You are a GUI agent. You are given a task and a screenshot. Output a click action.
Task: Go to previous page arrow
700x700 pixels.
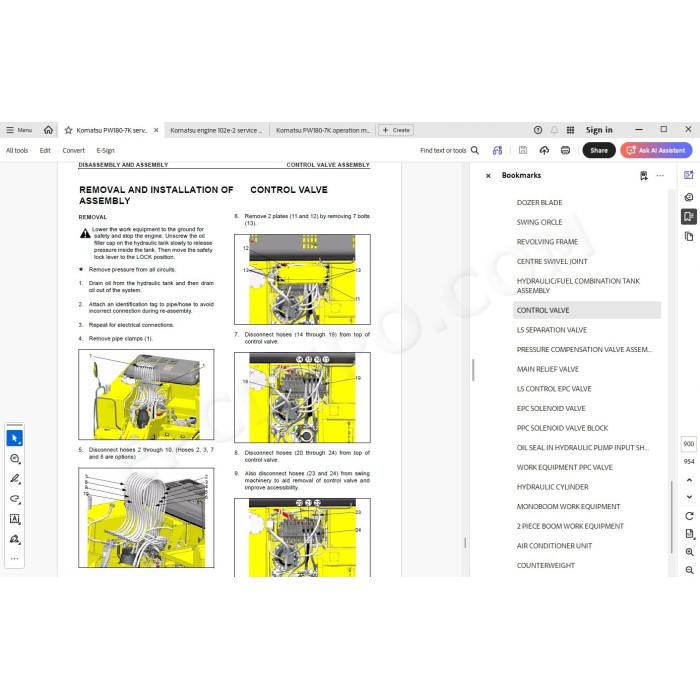(689, 480)
